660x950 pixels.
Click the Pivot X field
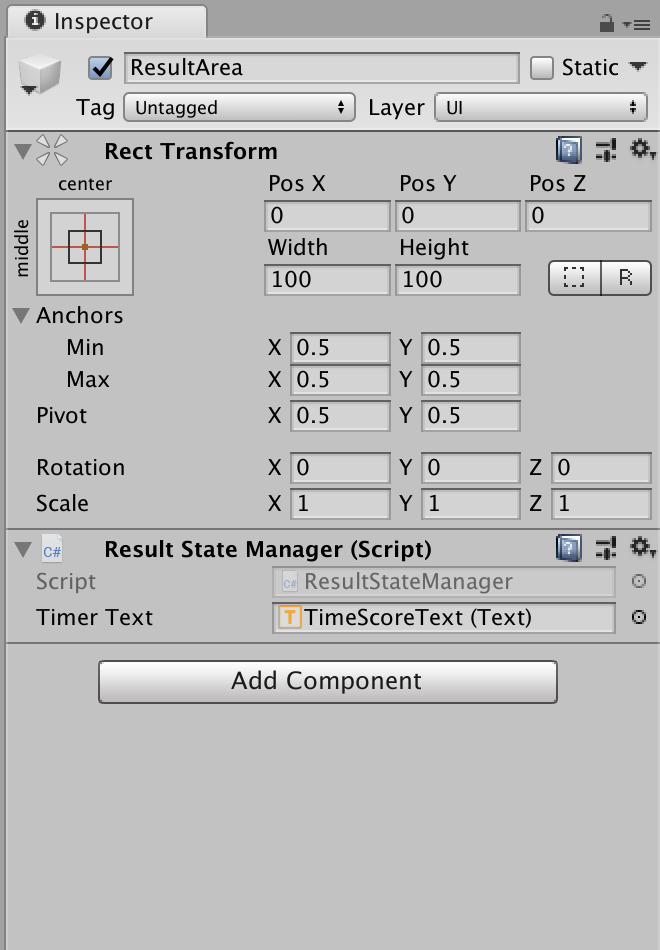point(340,416)
